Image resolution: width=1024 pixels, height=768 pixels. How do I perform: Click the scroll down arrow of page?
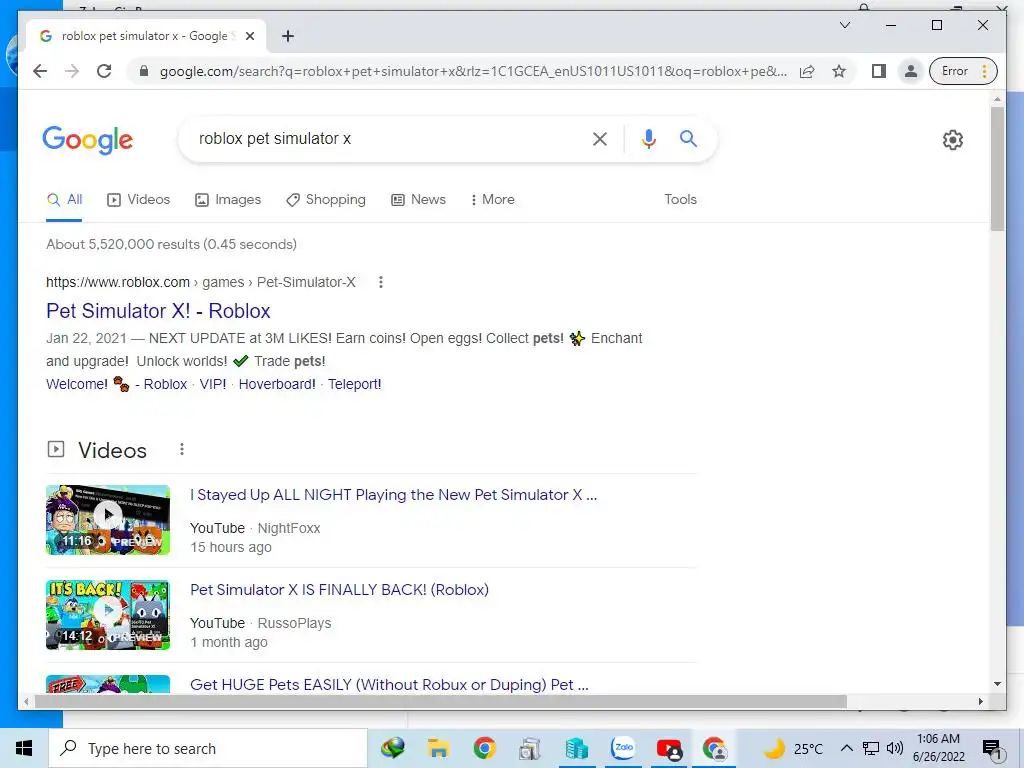click(x=997, y=684)
